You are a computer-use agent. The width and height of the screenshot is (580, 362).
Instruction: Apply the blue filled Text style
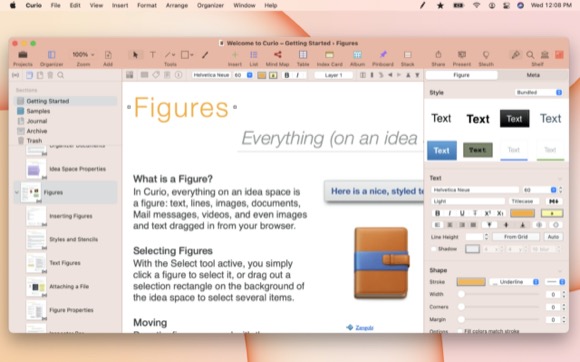click(x=442, y=150)
